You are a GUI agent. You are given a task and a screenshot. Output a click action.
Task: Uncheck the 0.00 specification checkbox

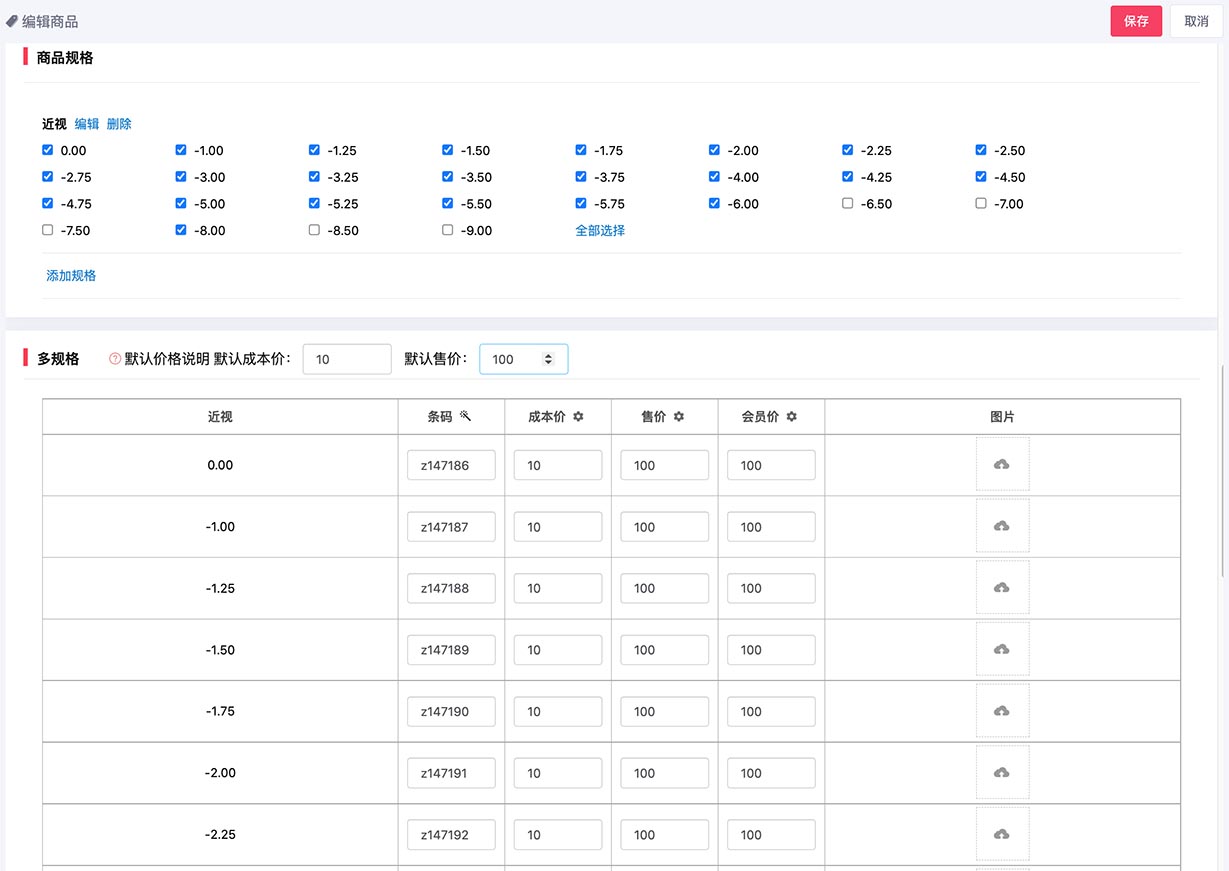48,150
